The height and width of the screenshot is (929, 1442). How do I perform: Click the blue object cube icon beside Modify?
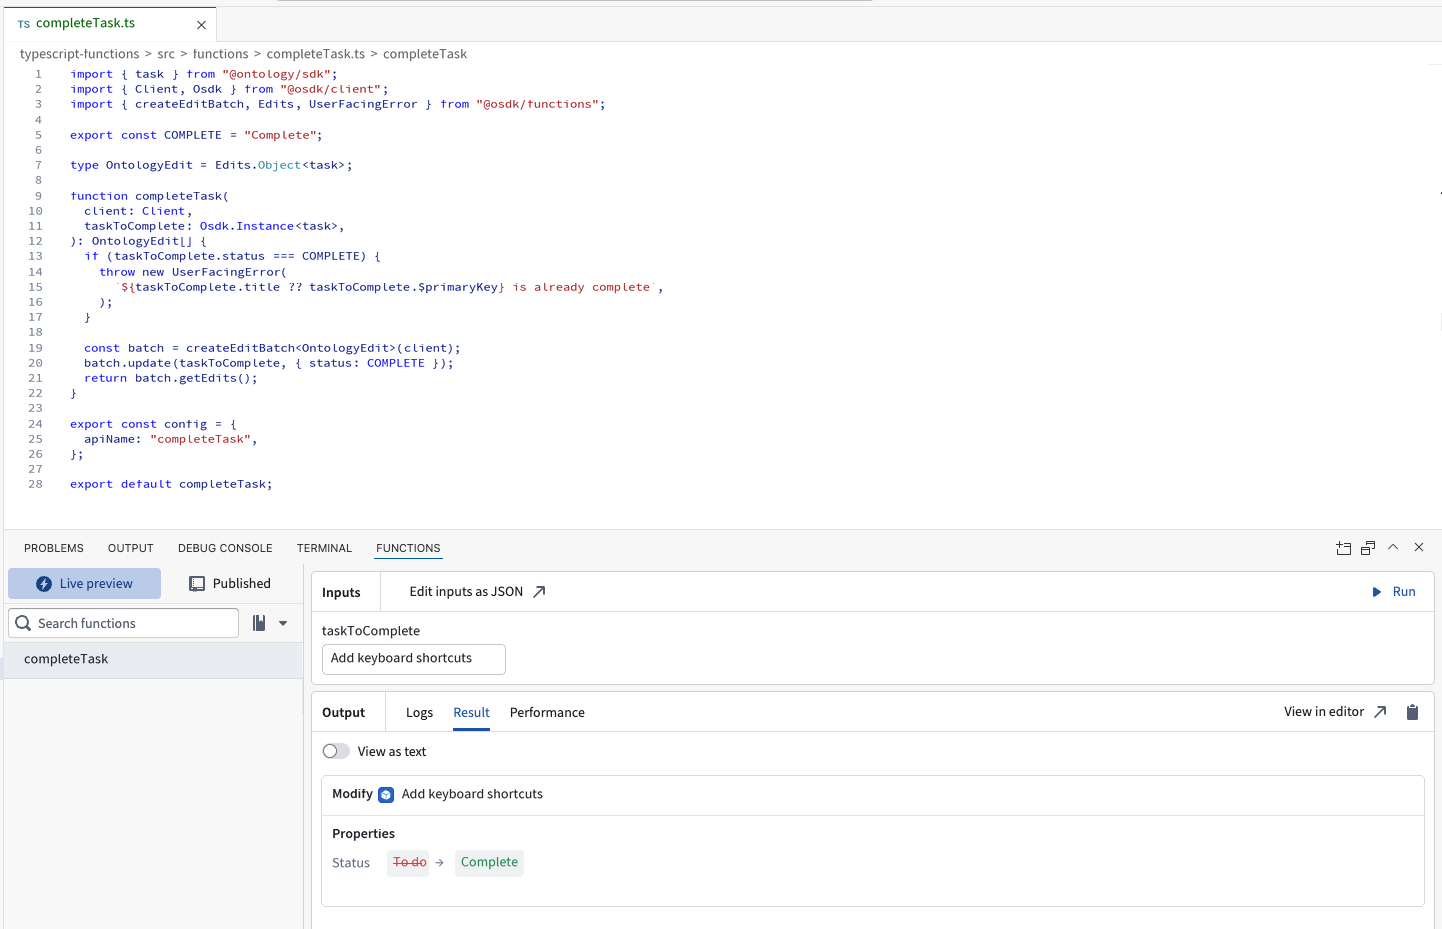(x=386, y=795)
